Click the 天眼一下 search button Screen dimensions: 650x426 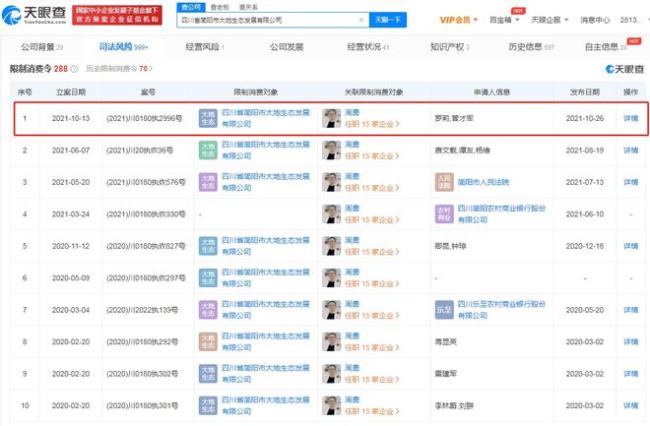tap(388, 20)
